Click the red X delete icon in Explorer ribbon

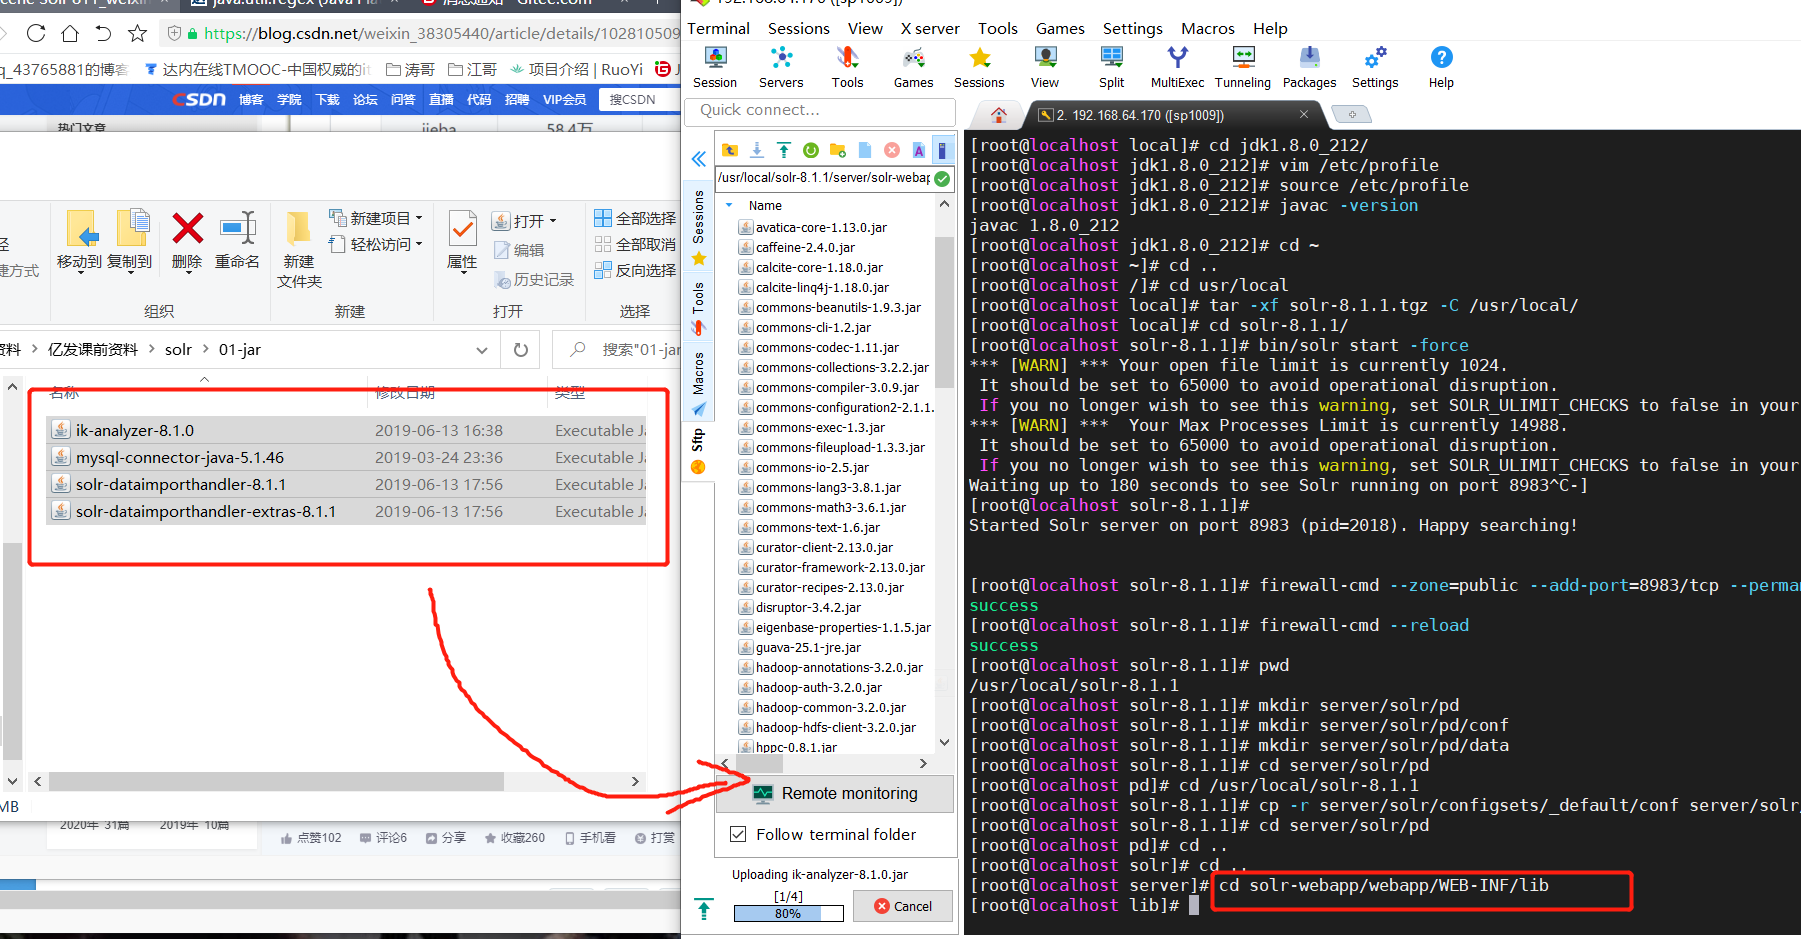click(x=187, y=229)
